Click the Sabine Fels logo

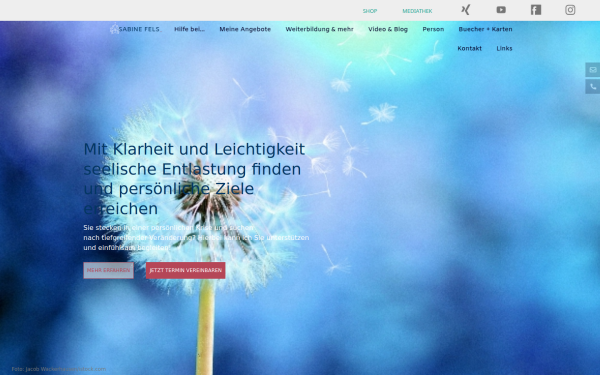(x=135, y=29)
